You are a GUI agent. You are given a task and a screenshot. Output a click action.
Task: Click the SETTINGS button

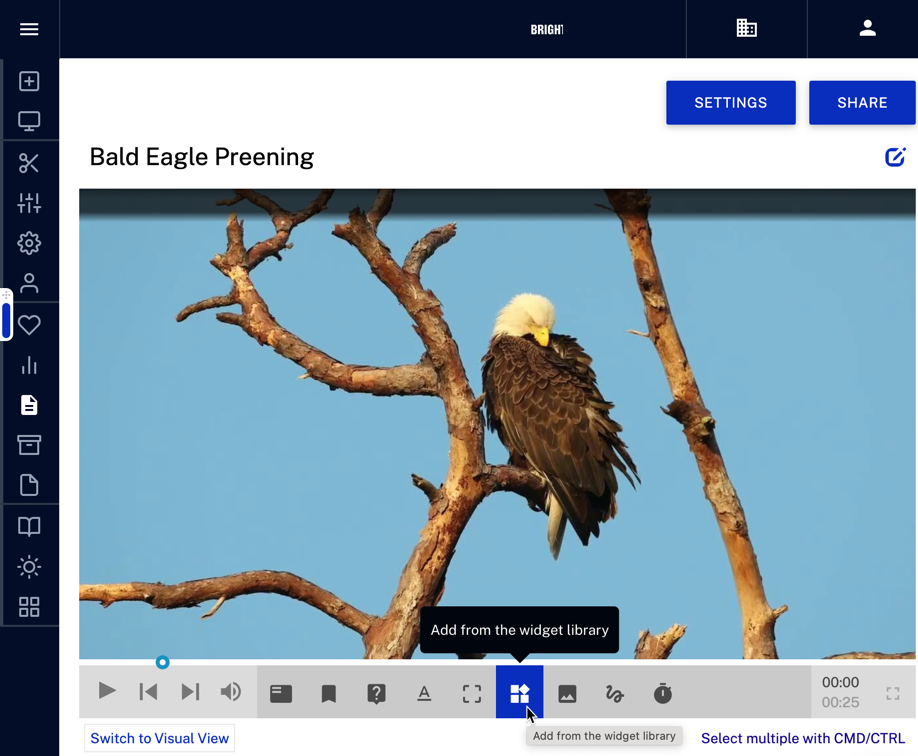coord(731,103)
